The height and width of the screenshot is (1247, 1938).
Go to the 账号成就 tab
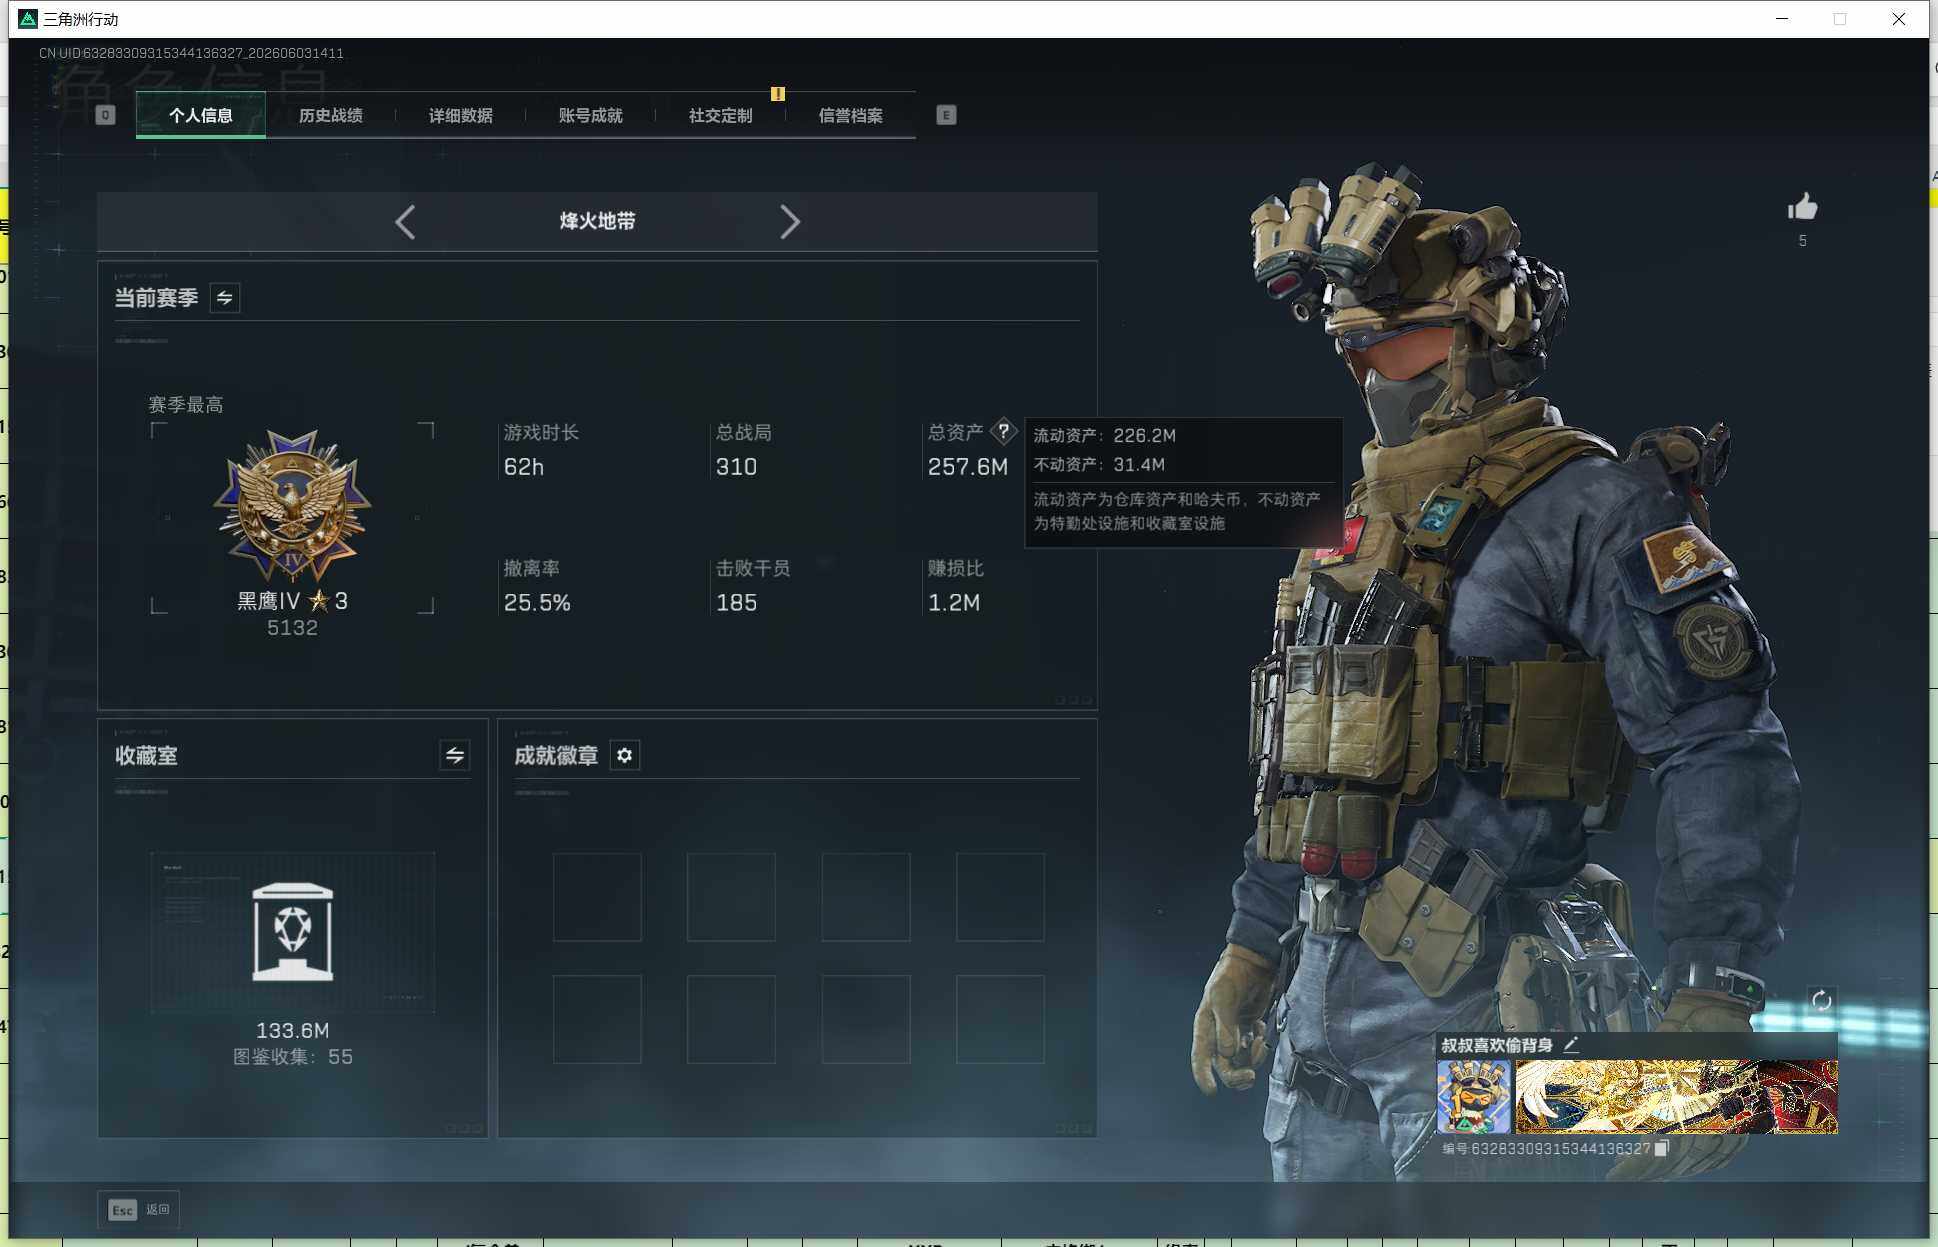pyautogui.click(x=590, y=115)
